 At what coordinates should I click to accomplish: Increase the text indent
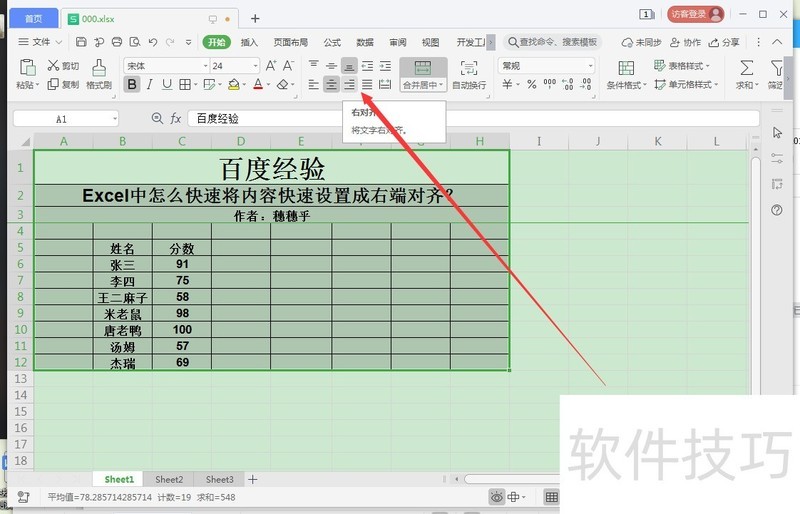(385, 65)
